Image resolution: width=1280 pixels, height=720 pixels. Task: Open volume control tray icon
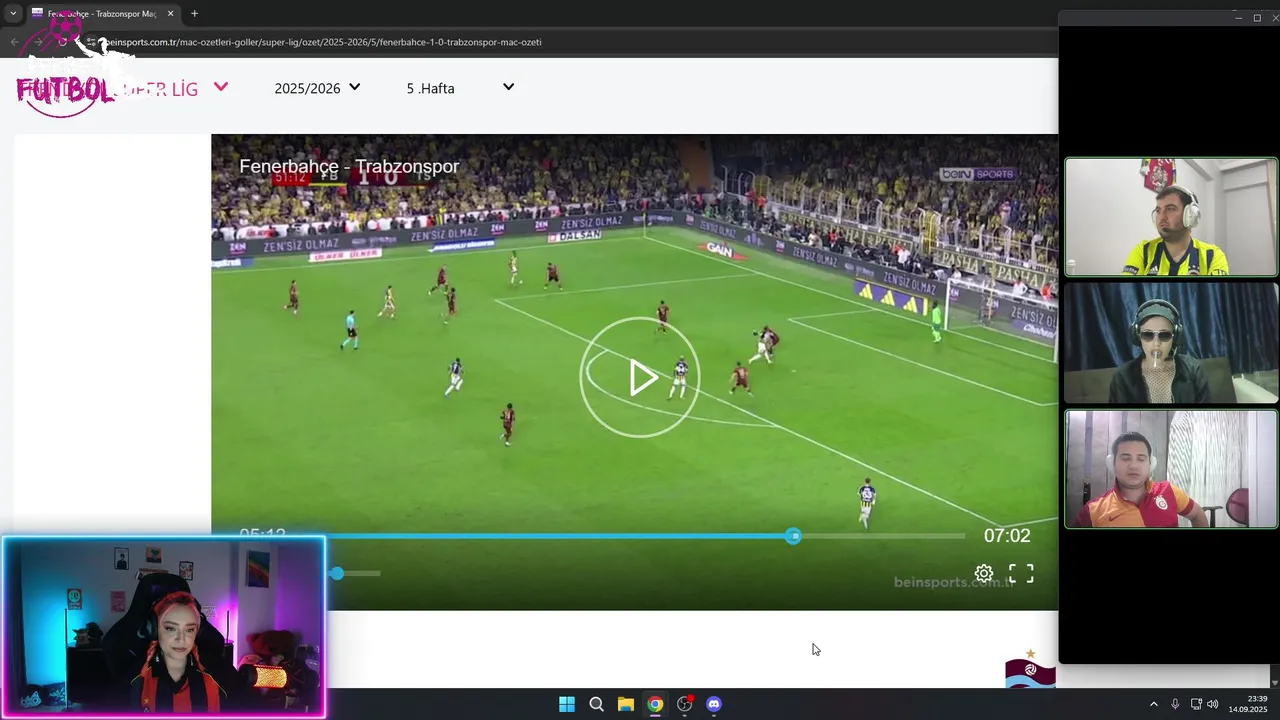[1213, 704]
